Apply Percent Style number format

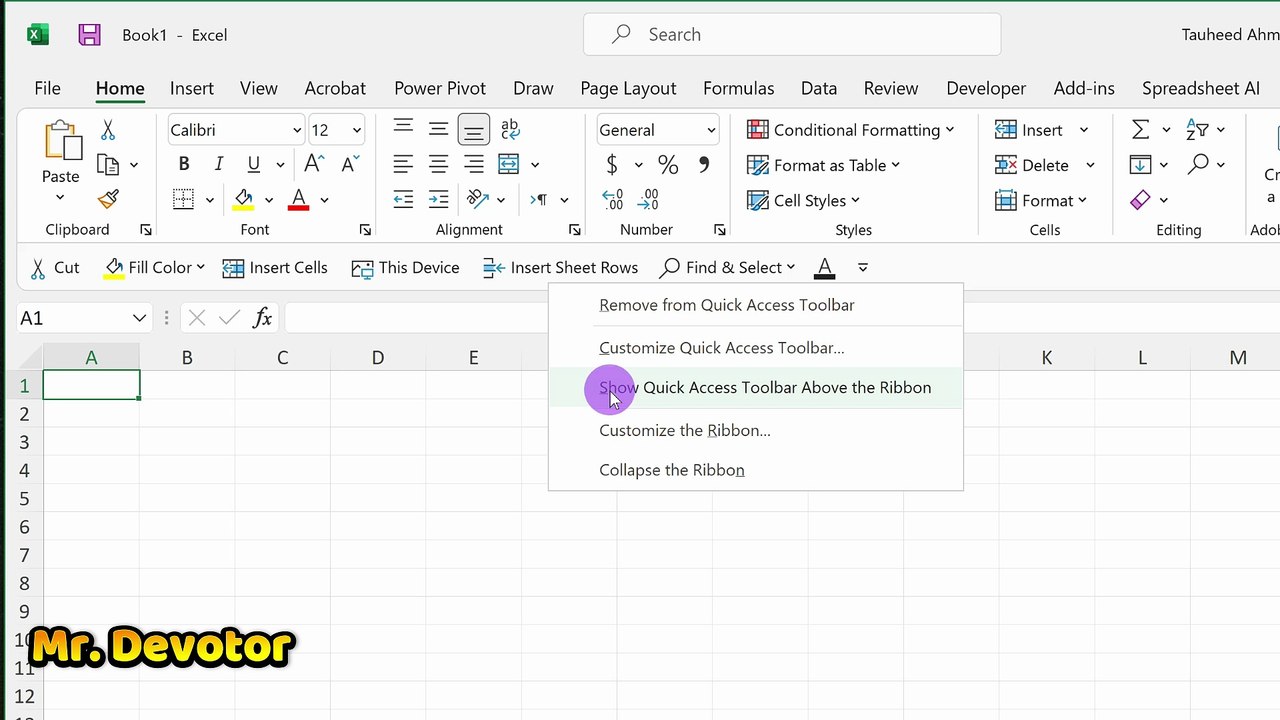(668, 165)
